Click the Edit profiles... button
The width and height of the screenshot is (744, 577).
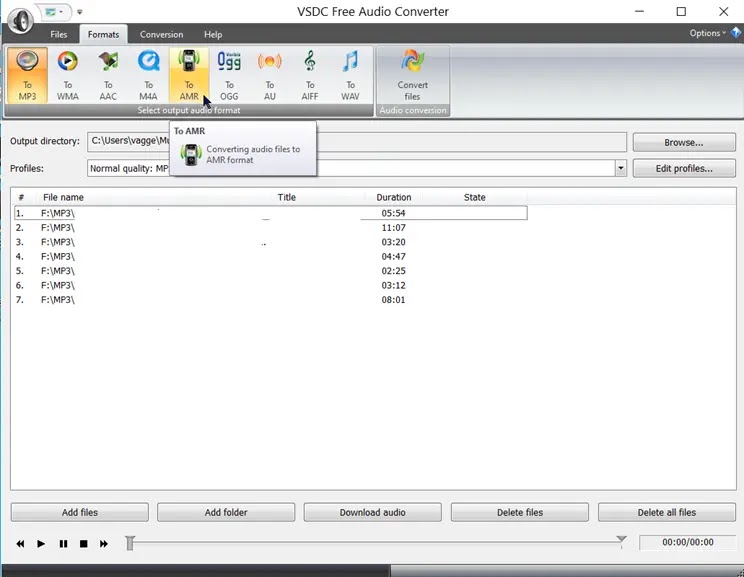tap(684, 168)
